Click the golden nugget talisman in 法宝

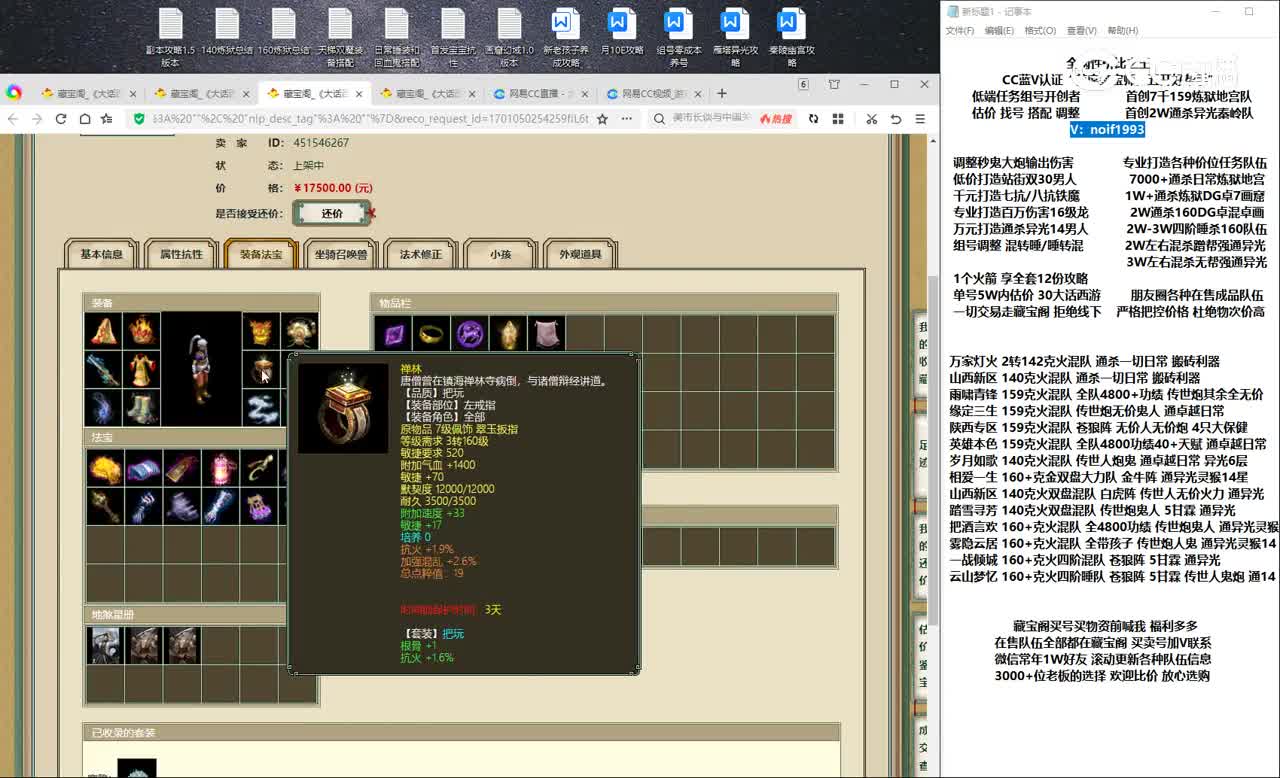coord(104,467)
